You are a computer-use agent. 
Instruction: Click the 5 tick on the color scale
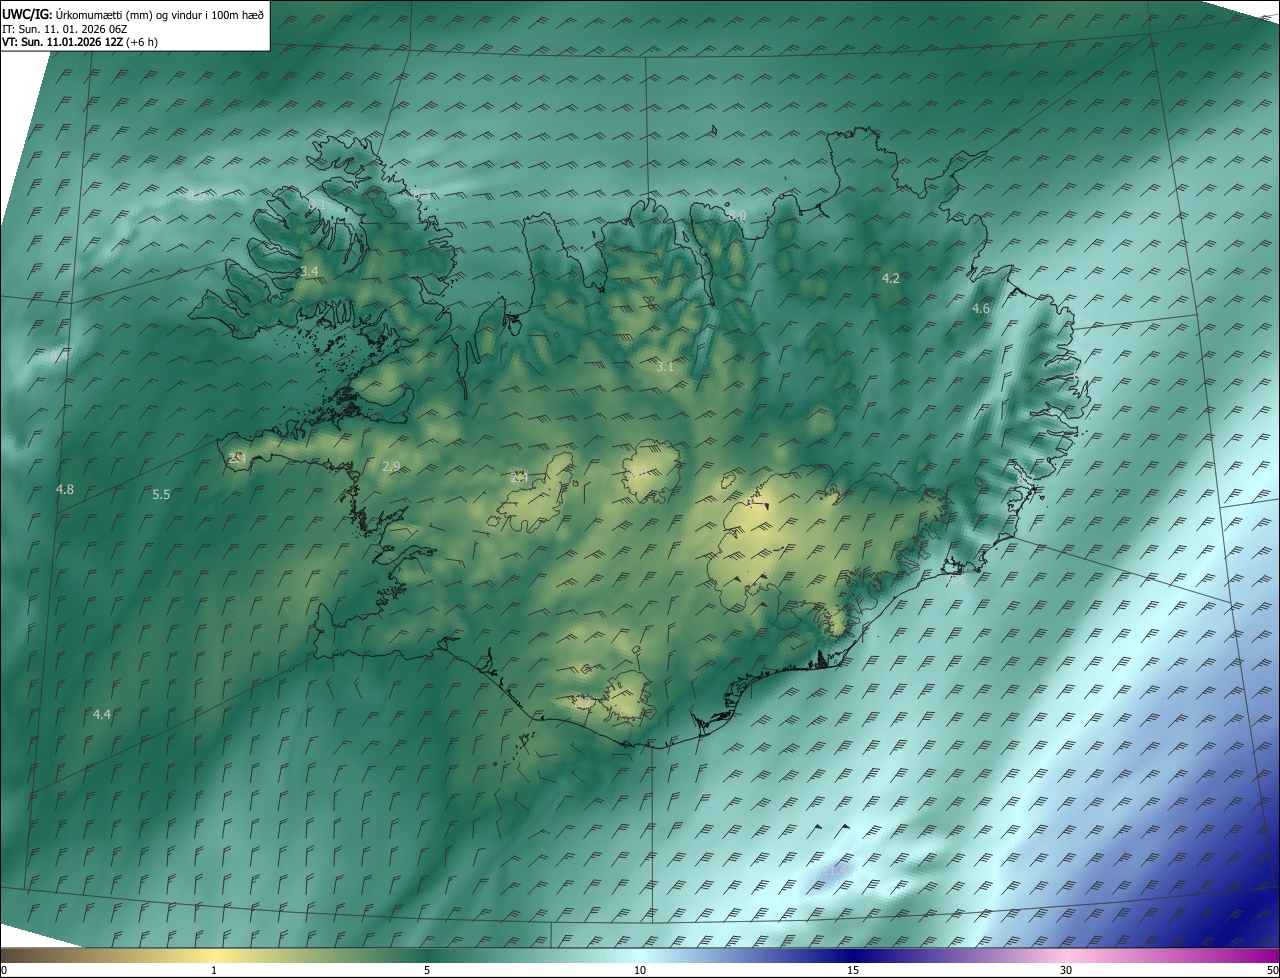(427, 970)
